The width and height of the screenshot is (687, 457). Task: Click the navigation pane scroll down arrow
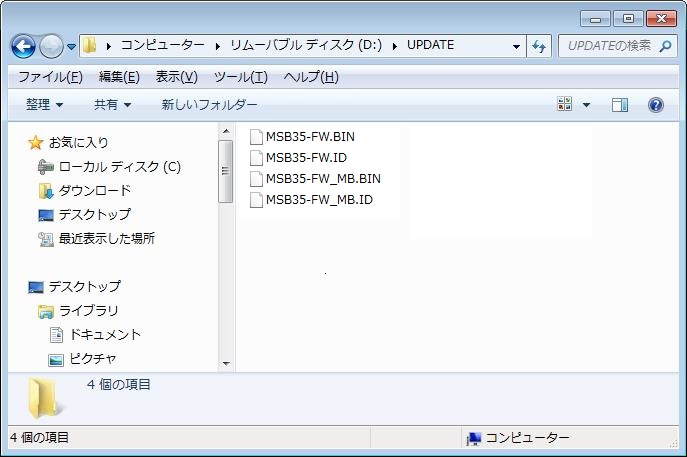tap(226, 363)
